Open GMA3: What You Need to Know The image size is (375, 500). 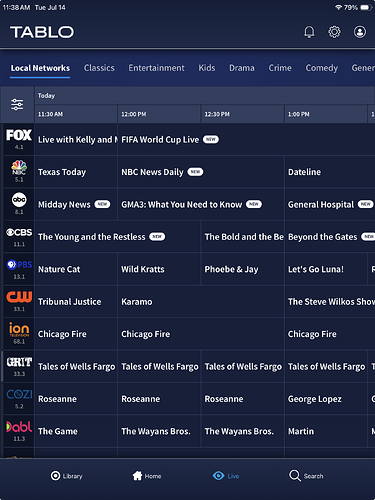(201, 204)
